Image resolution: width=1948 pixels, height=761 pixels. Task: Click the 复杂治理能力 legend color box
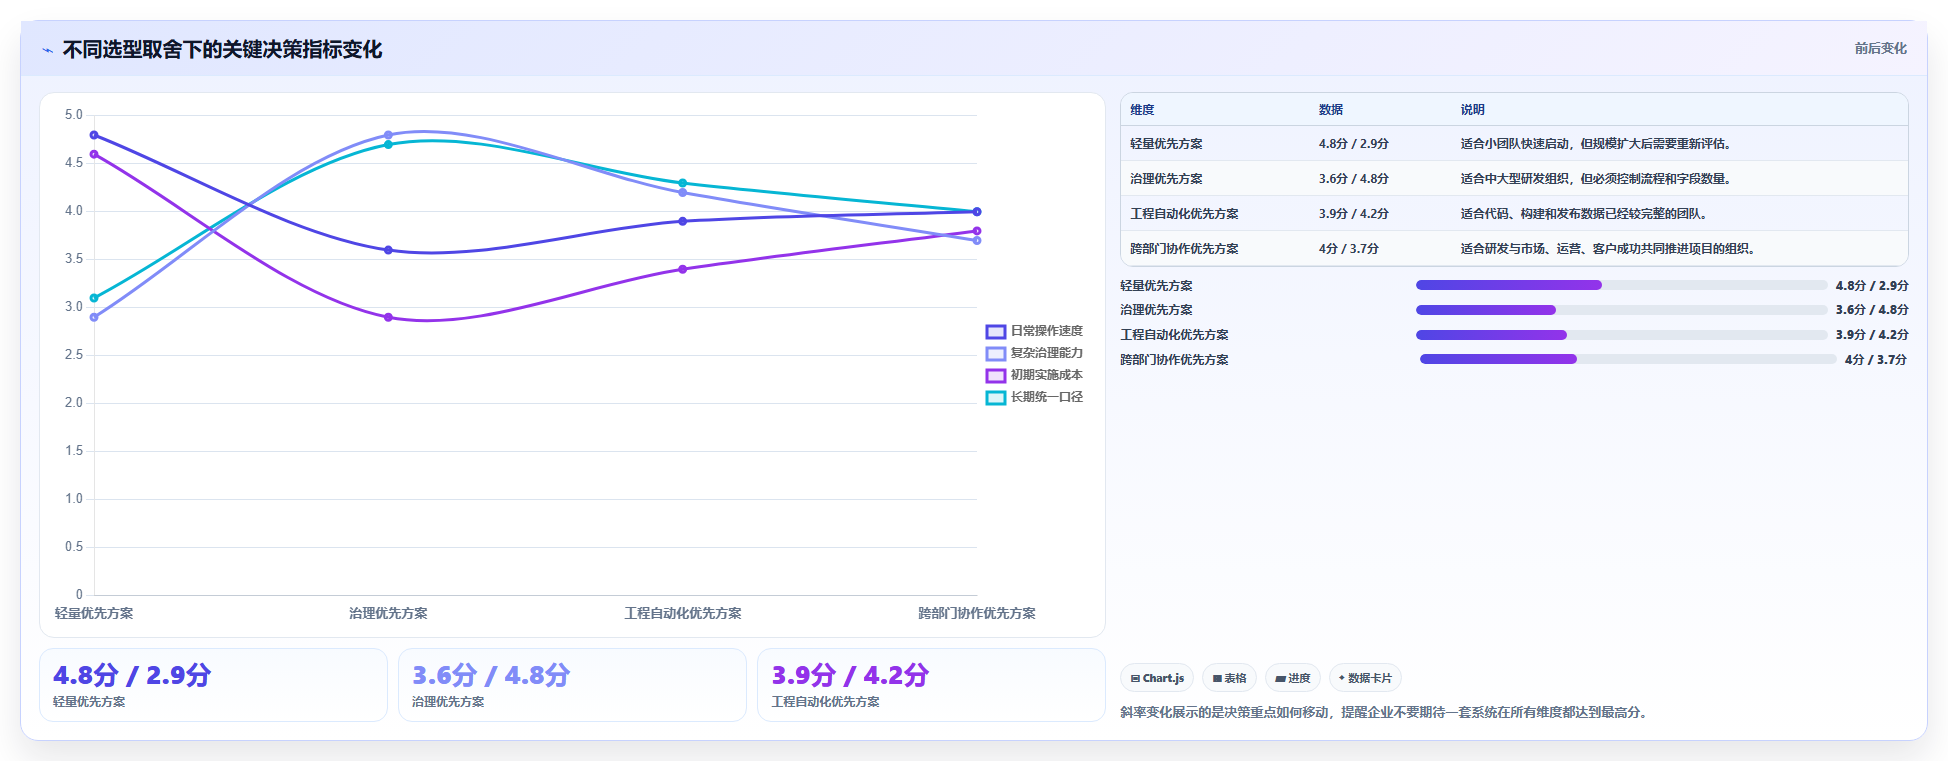(996, 354)
